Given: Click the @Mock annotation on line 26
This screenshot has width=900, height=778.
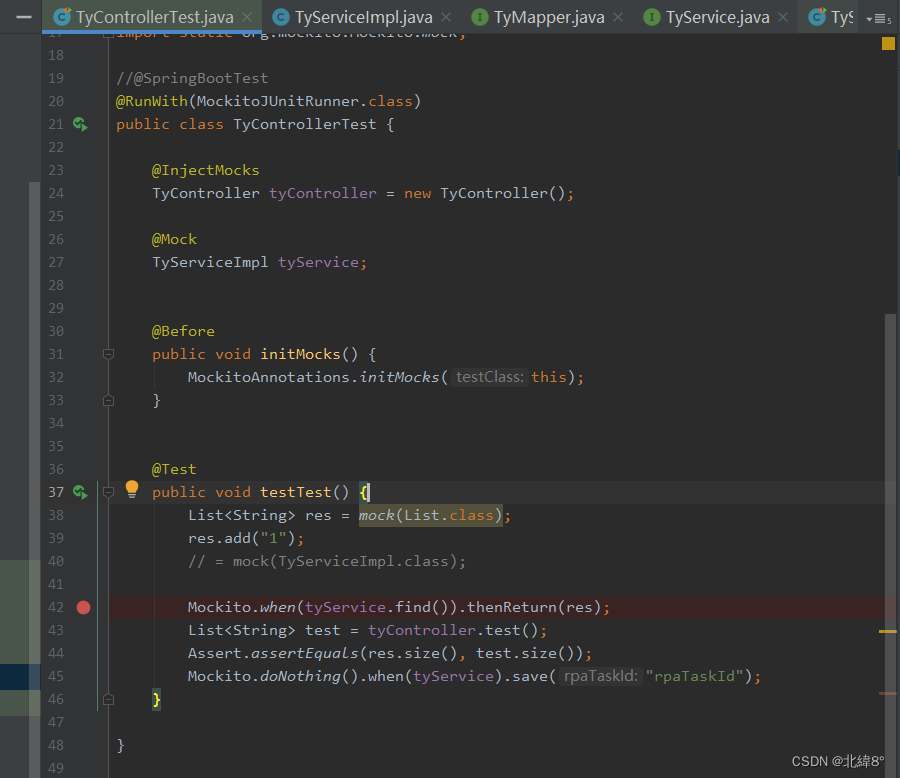Looking at the screenshot, I should [174, 239].
